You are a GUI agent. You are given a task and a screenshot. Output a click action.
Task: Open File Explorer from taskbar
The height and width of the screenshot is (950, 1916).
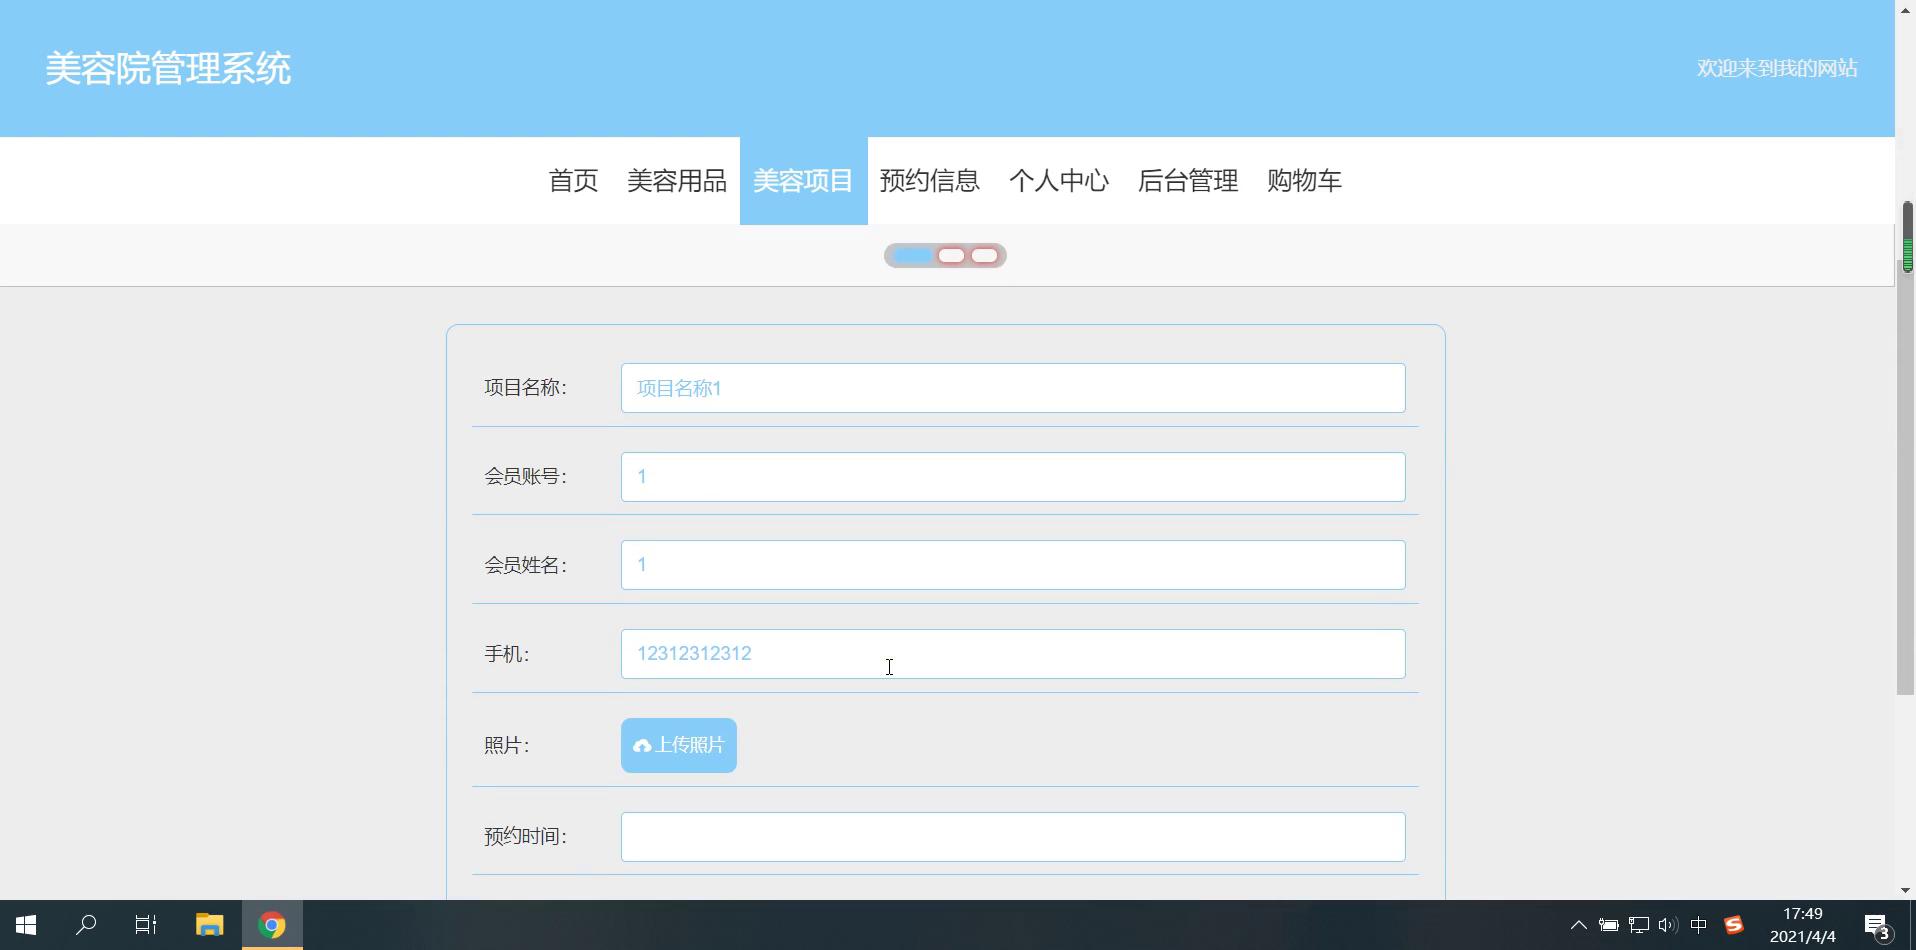pyautogui.click(x=209, y=925)
